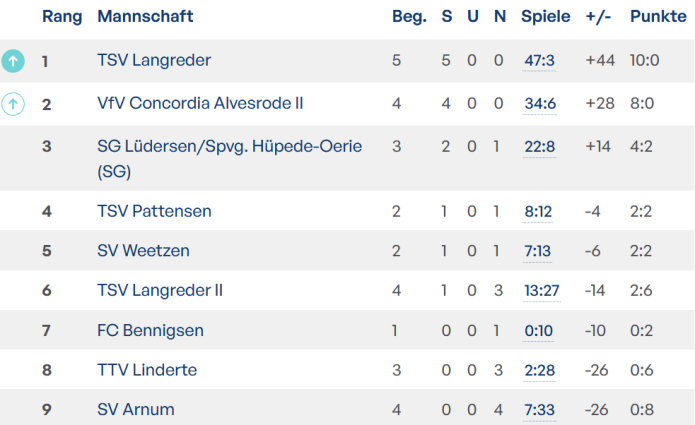Open the 22:8 games score link

tap(539, 147)
